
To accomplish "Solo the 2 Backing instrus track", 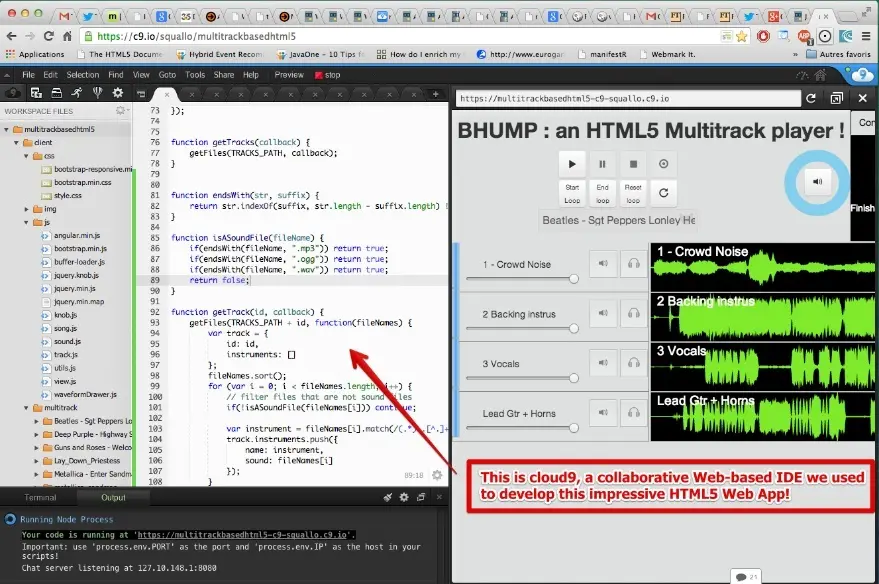I will pos(633,313).
